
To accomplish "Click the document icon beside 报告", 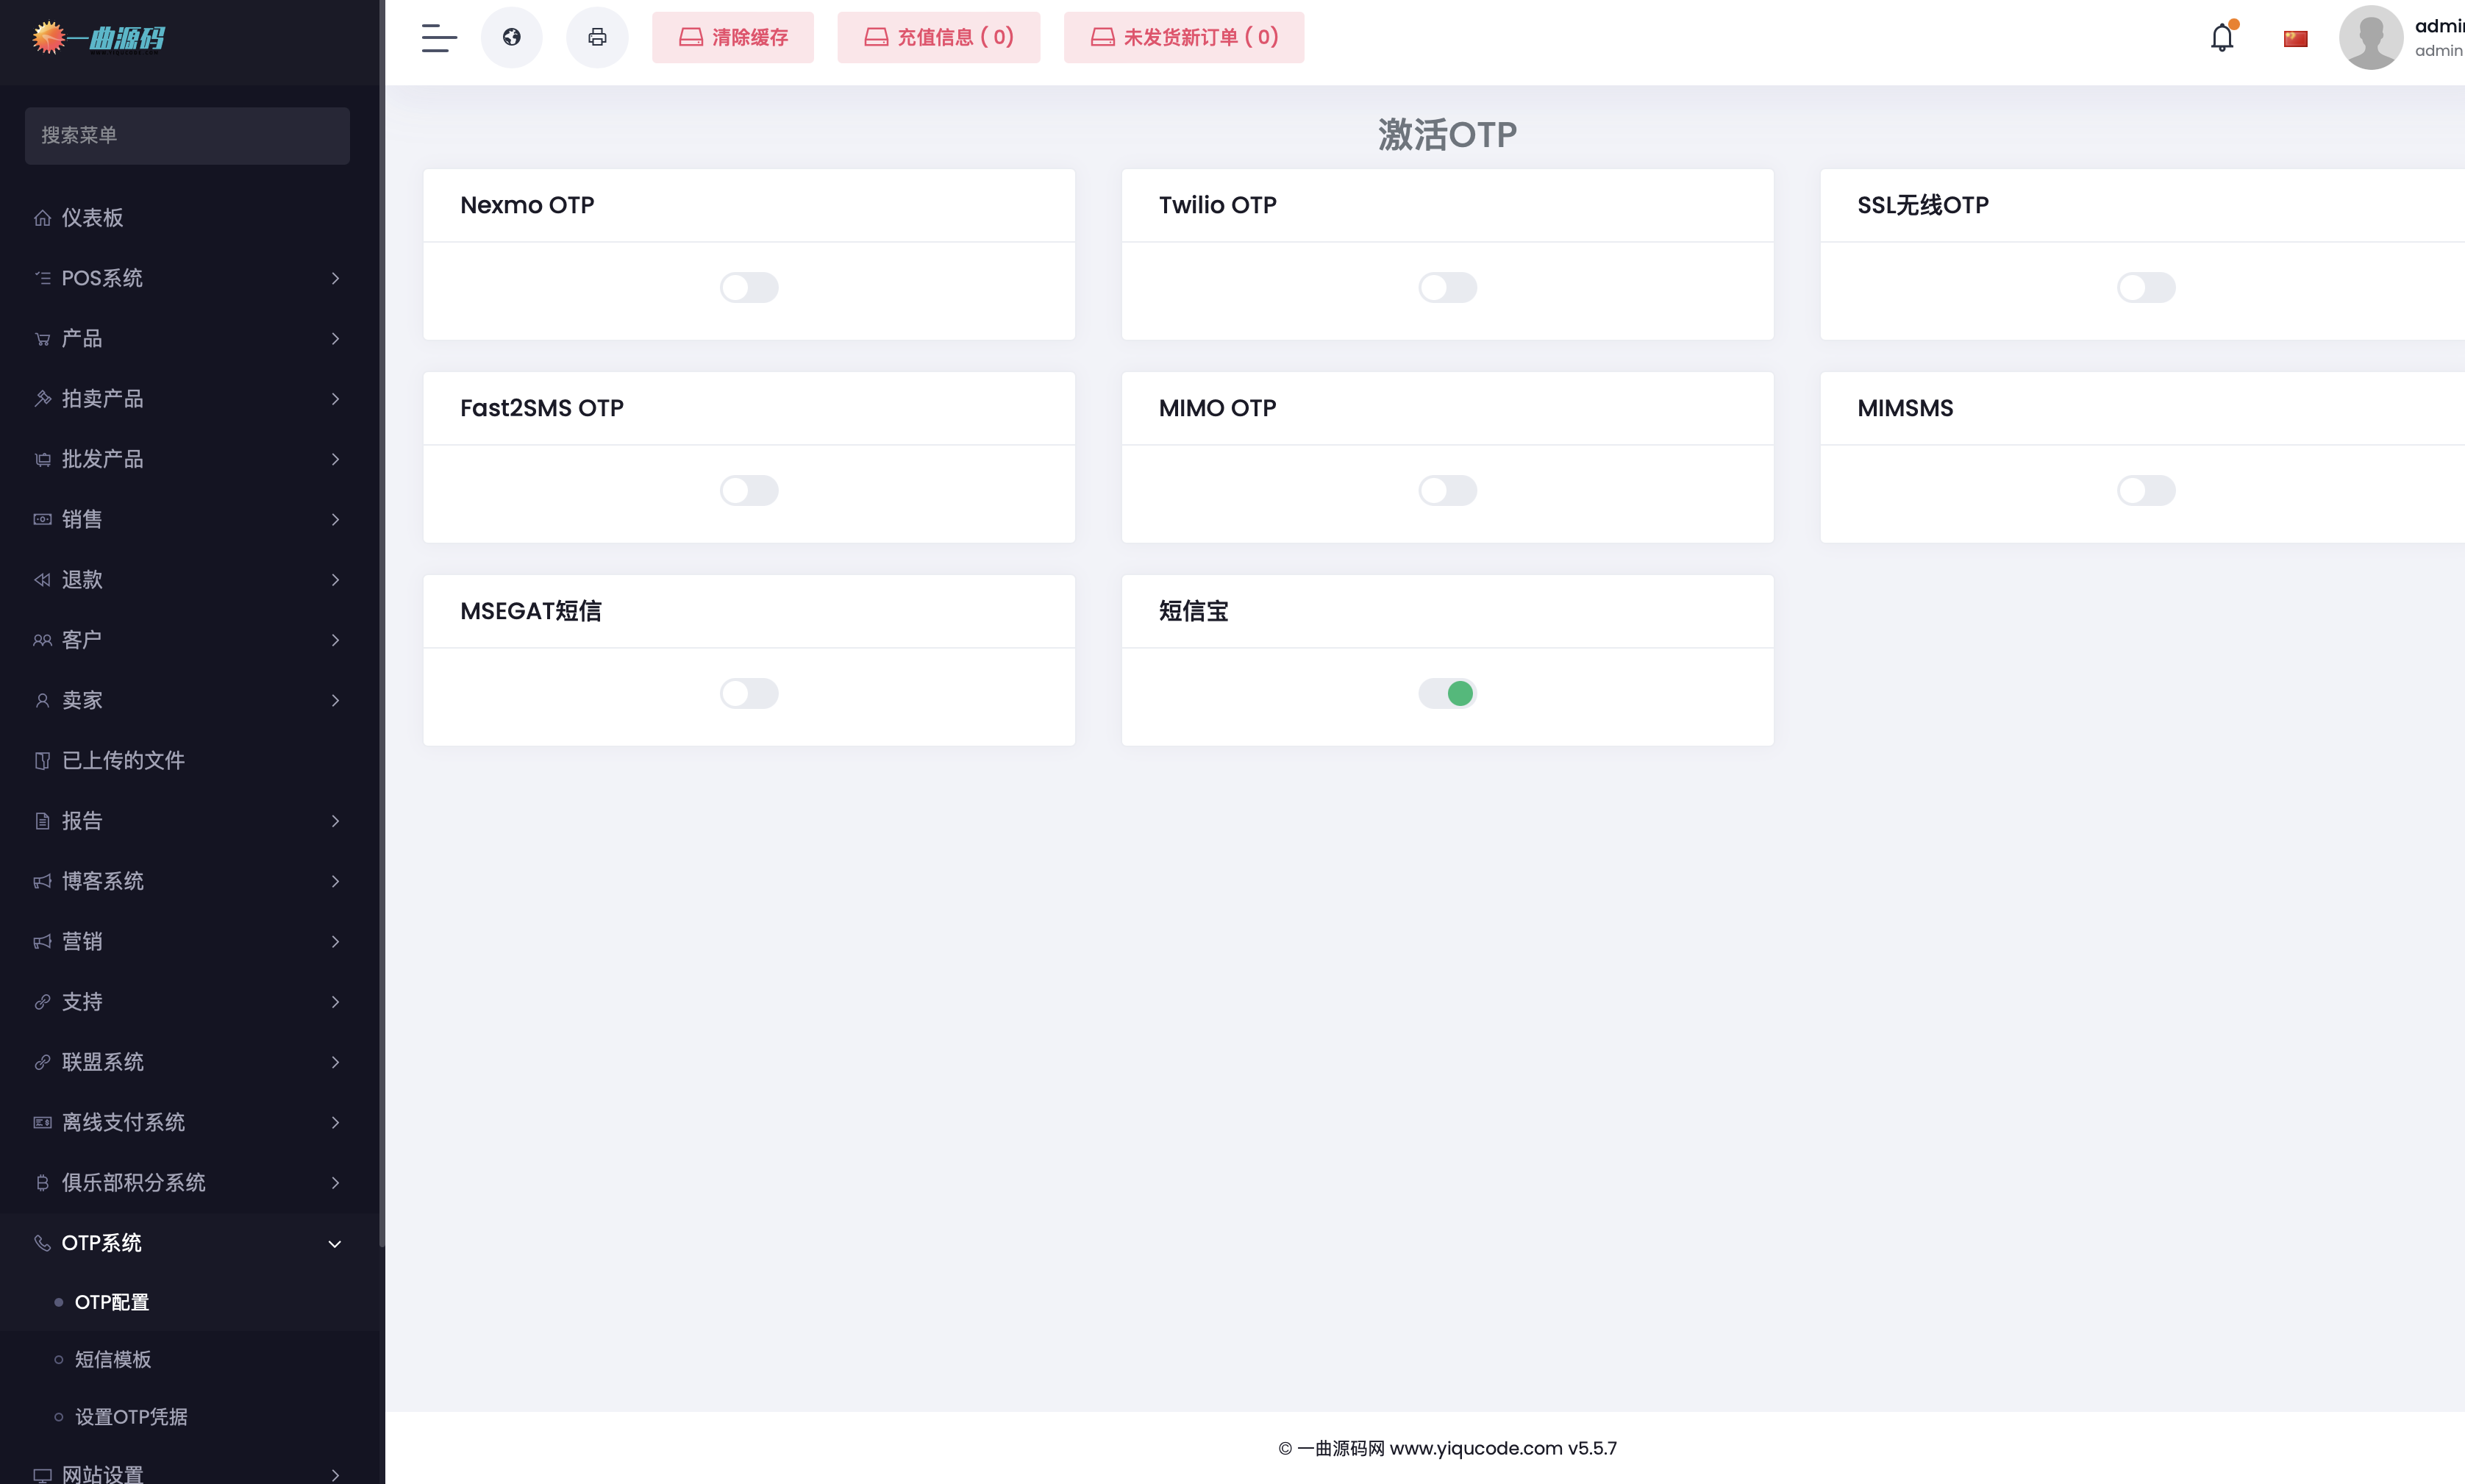I will (x=42, y=821).
